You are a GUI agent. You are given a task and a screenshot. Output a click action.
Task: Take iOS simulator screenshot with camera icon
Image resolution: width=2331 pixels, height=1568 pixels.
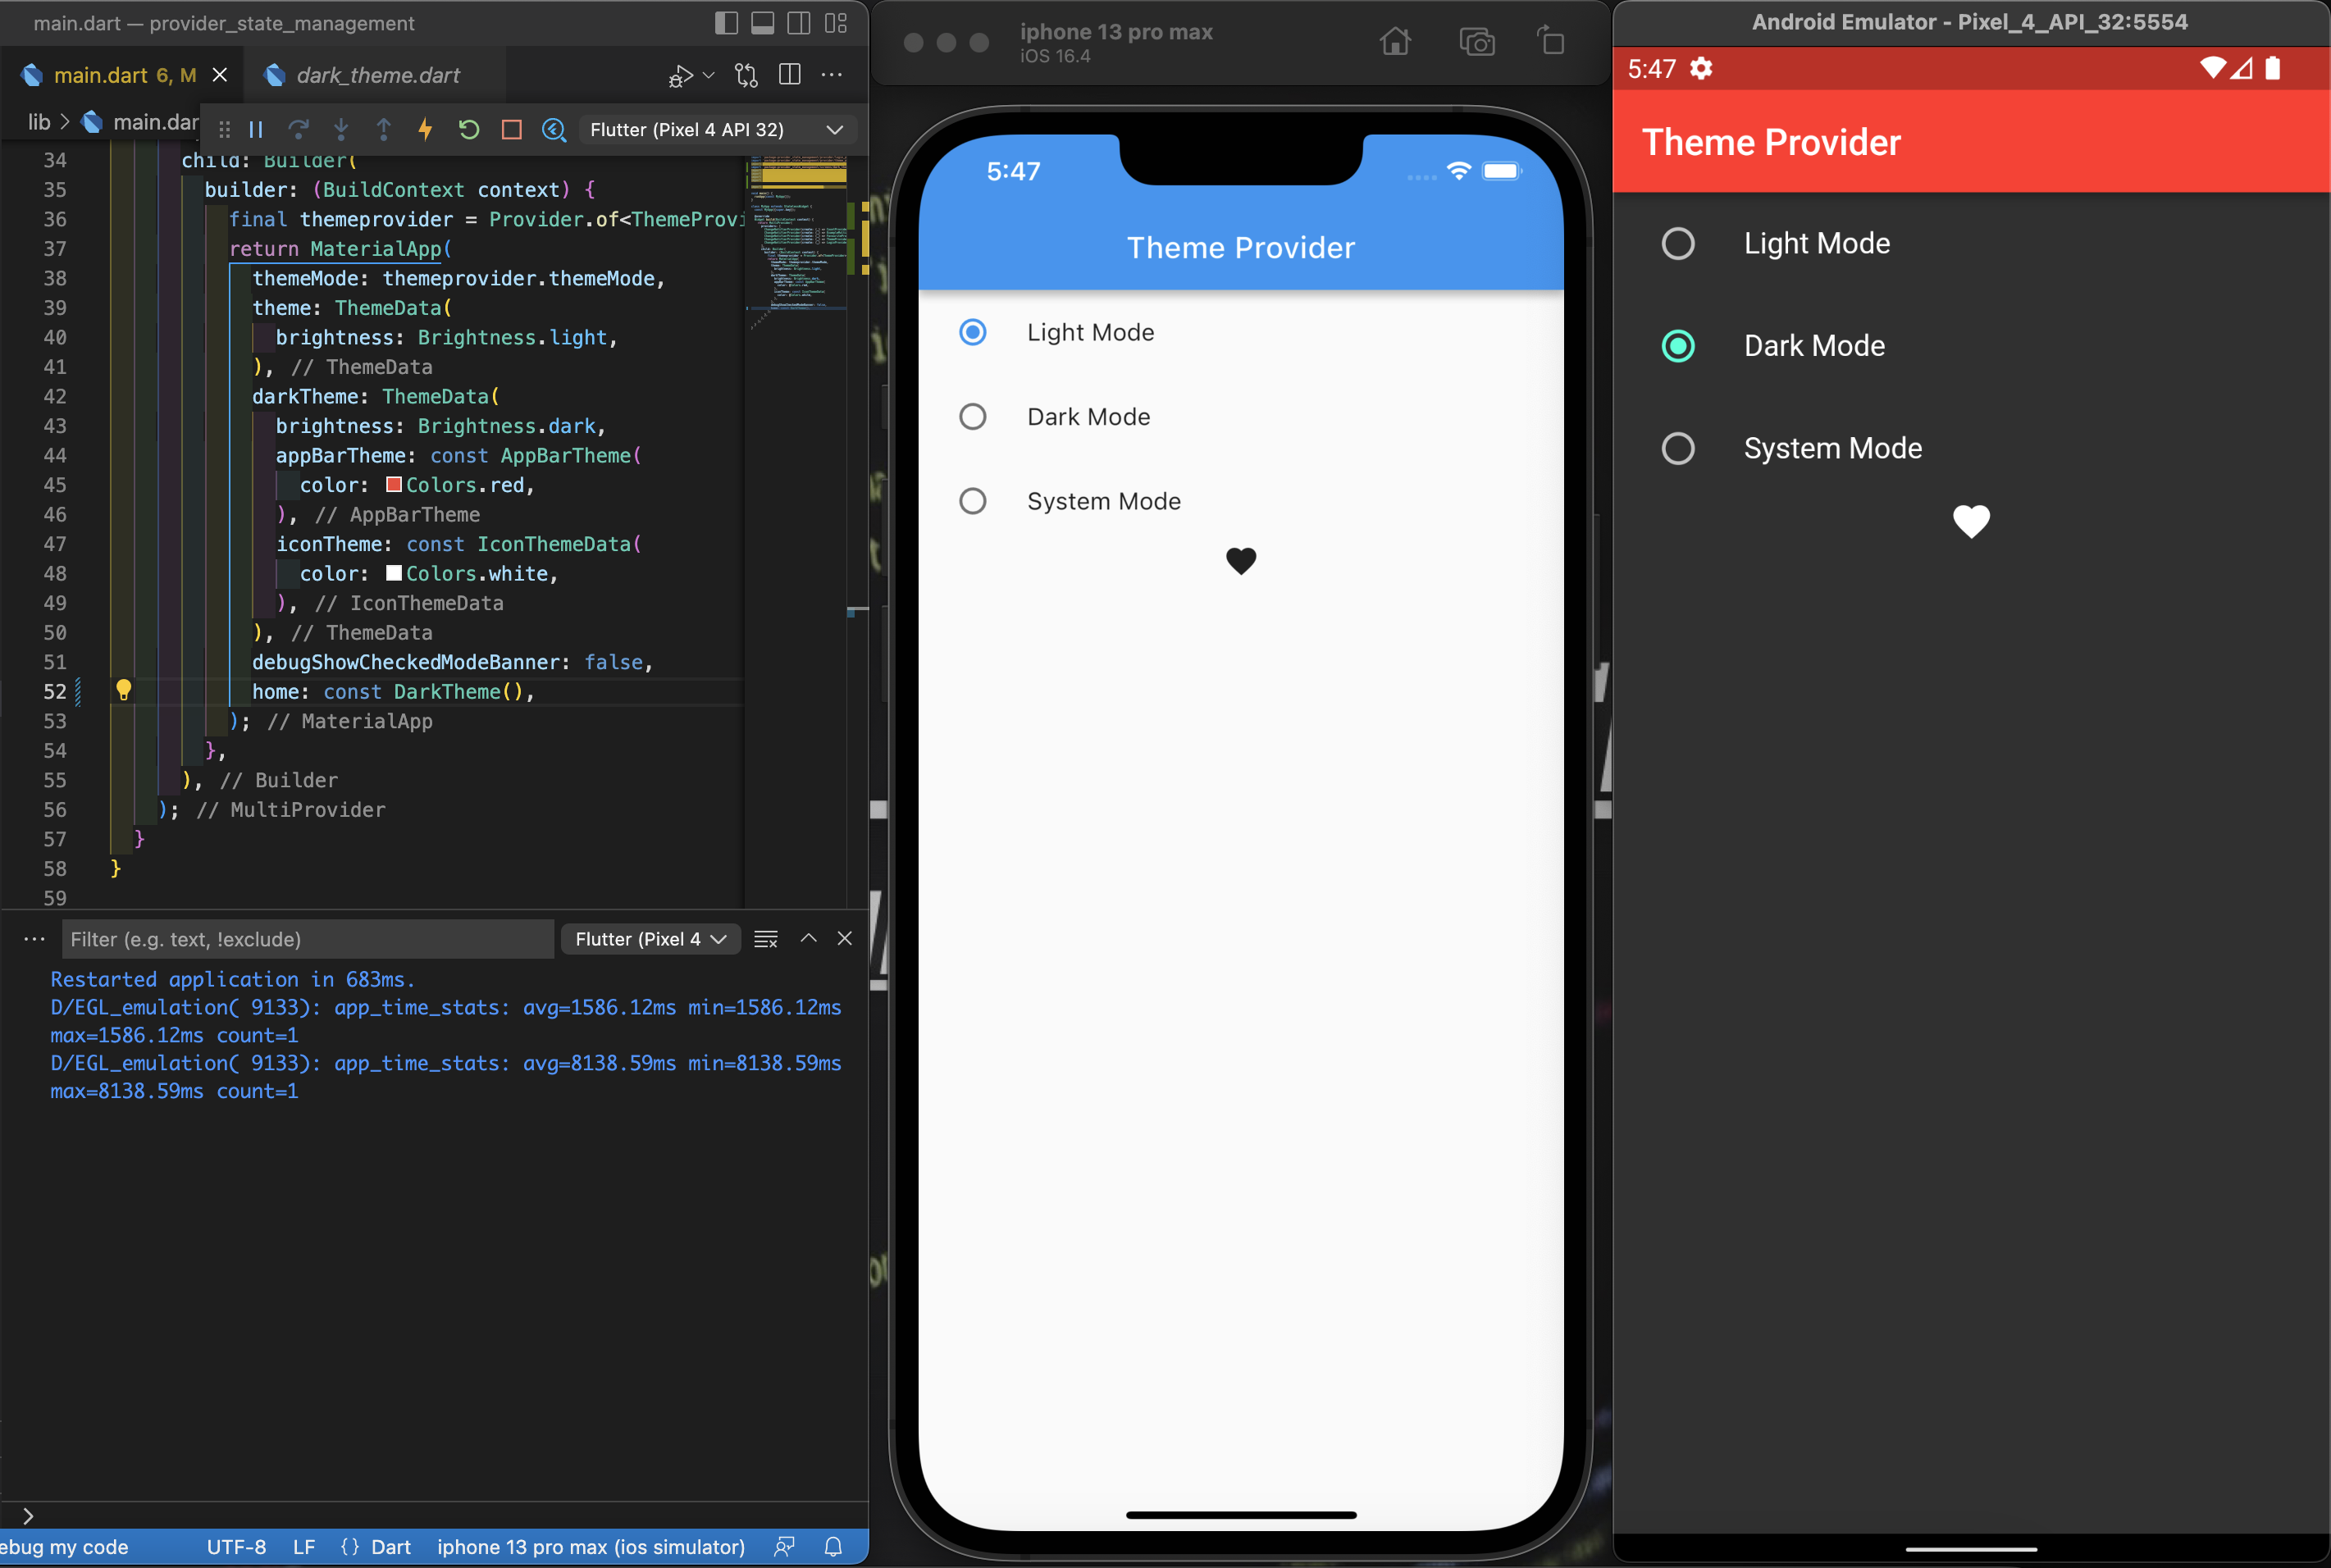[1476, 42]
